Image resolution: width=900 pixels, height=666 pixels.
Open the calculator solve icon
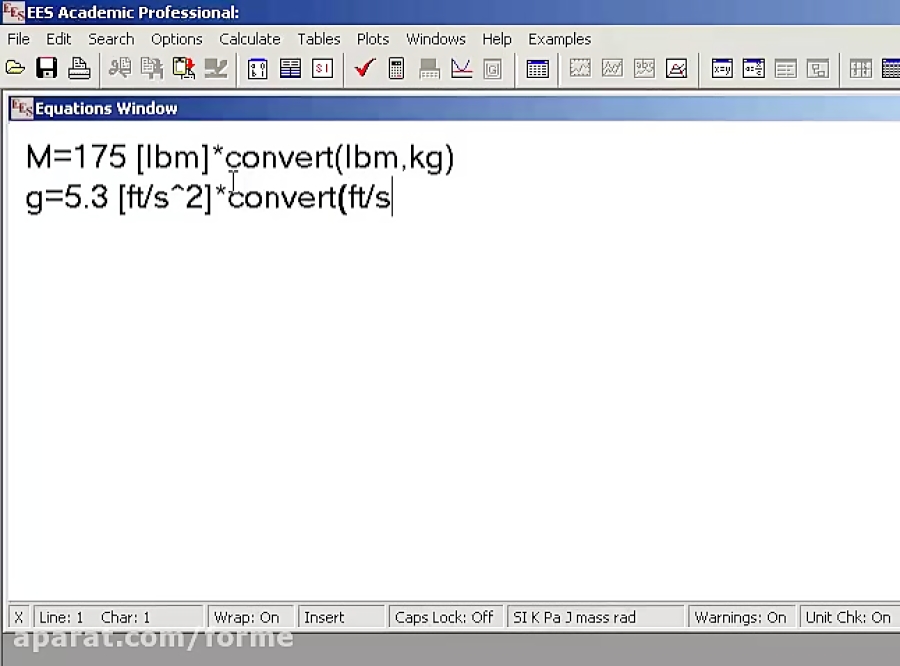[x=396, y=67]
